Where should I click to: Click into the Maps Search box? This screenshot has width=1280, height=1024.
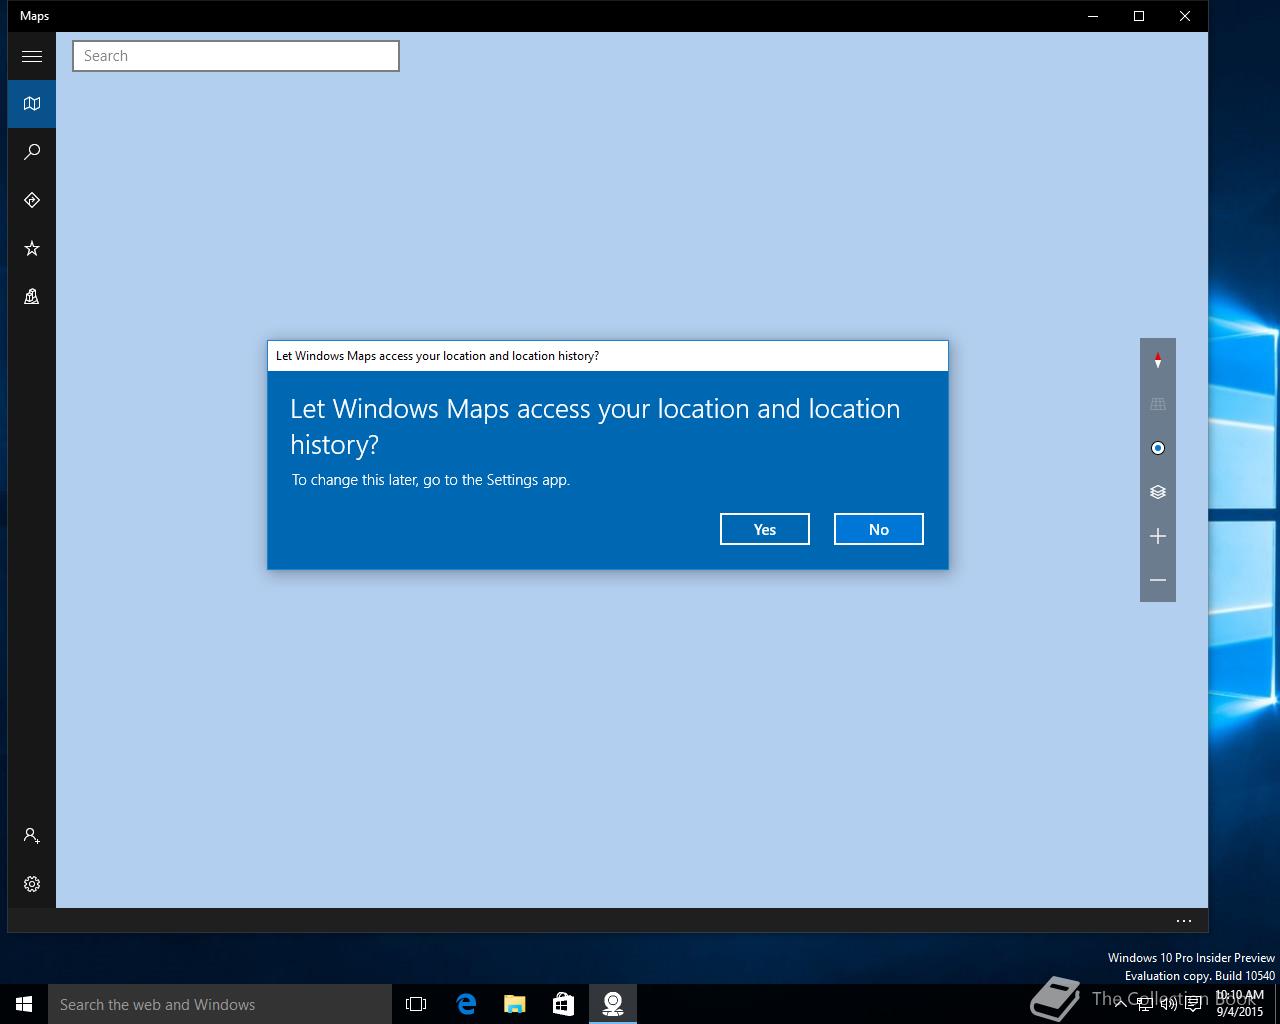[x=236, y=56]
